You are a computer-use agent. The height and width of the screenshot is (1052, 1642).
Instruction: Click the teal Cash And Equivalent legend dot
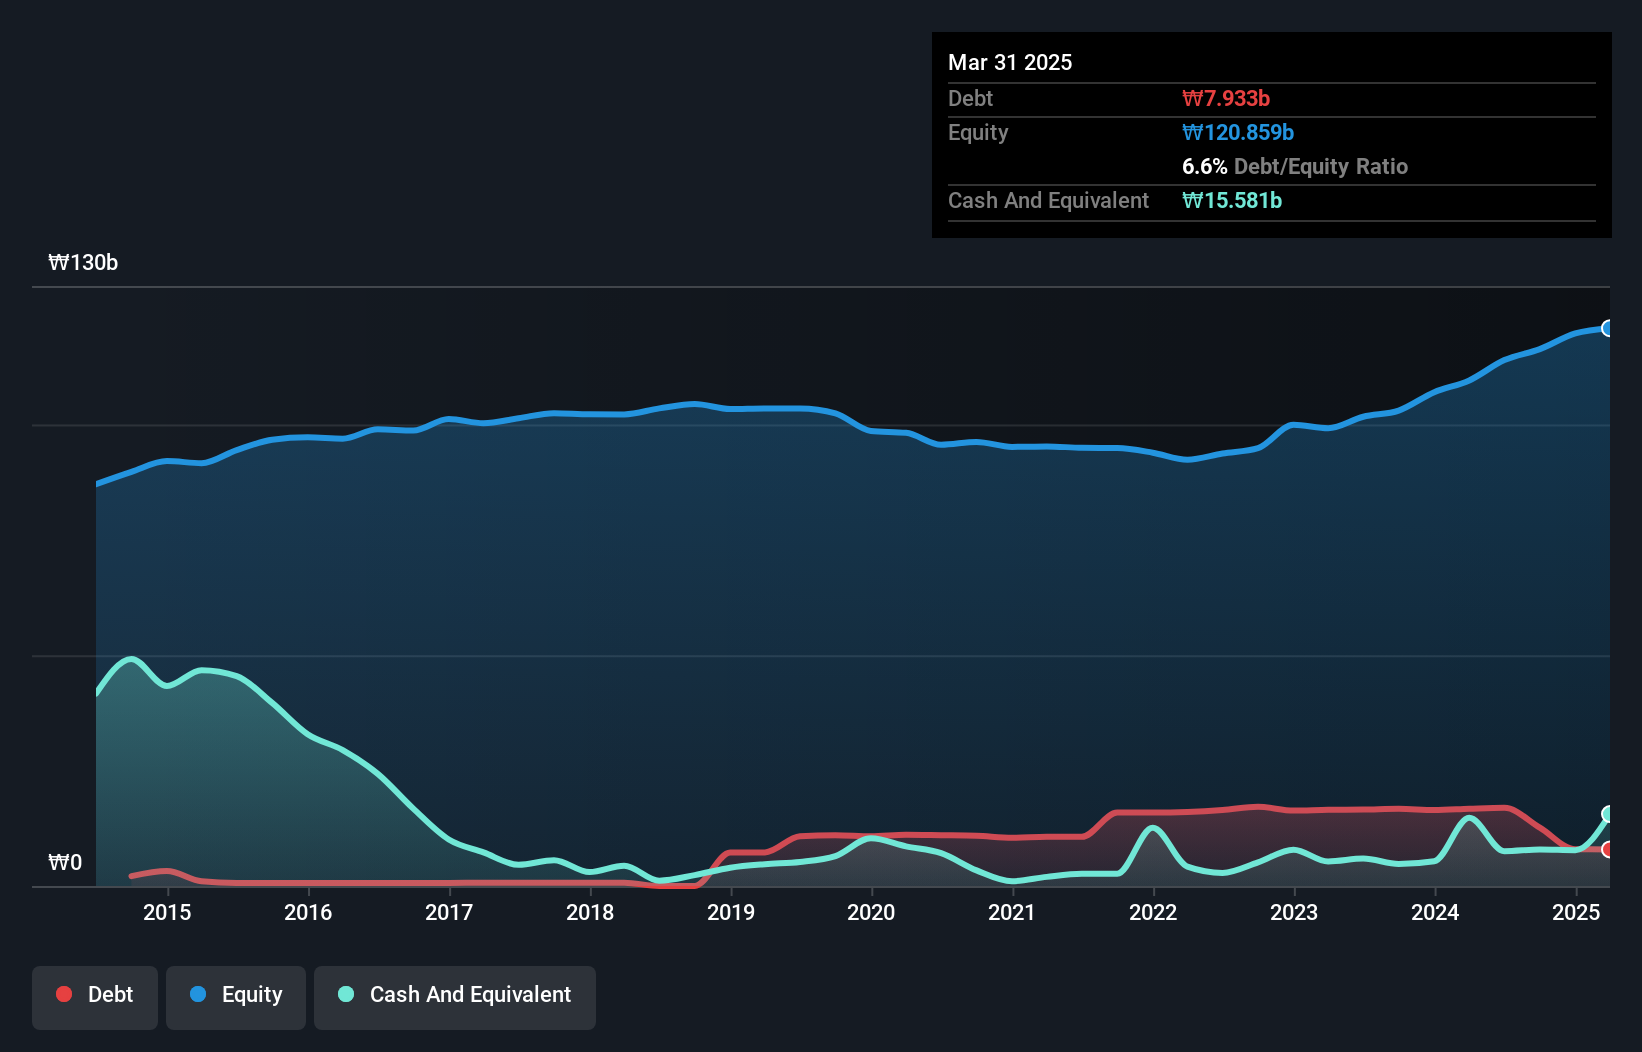coord(345,994)
